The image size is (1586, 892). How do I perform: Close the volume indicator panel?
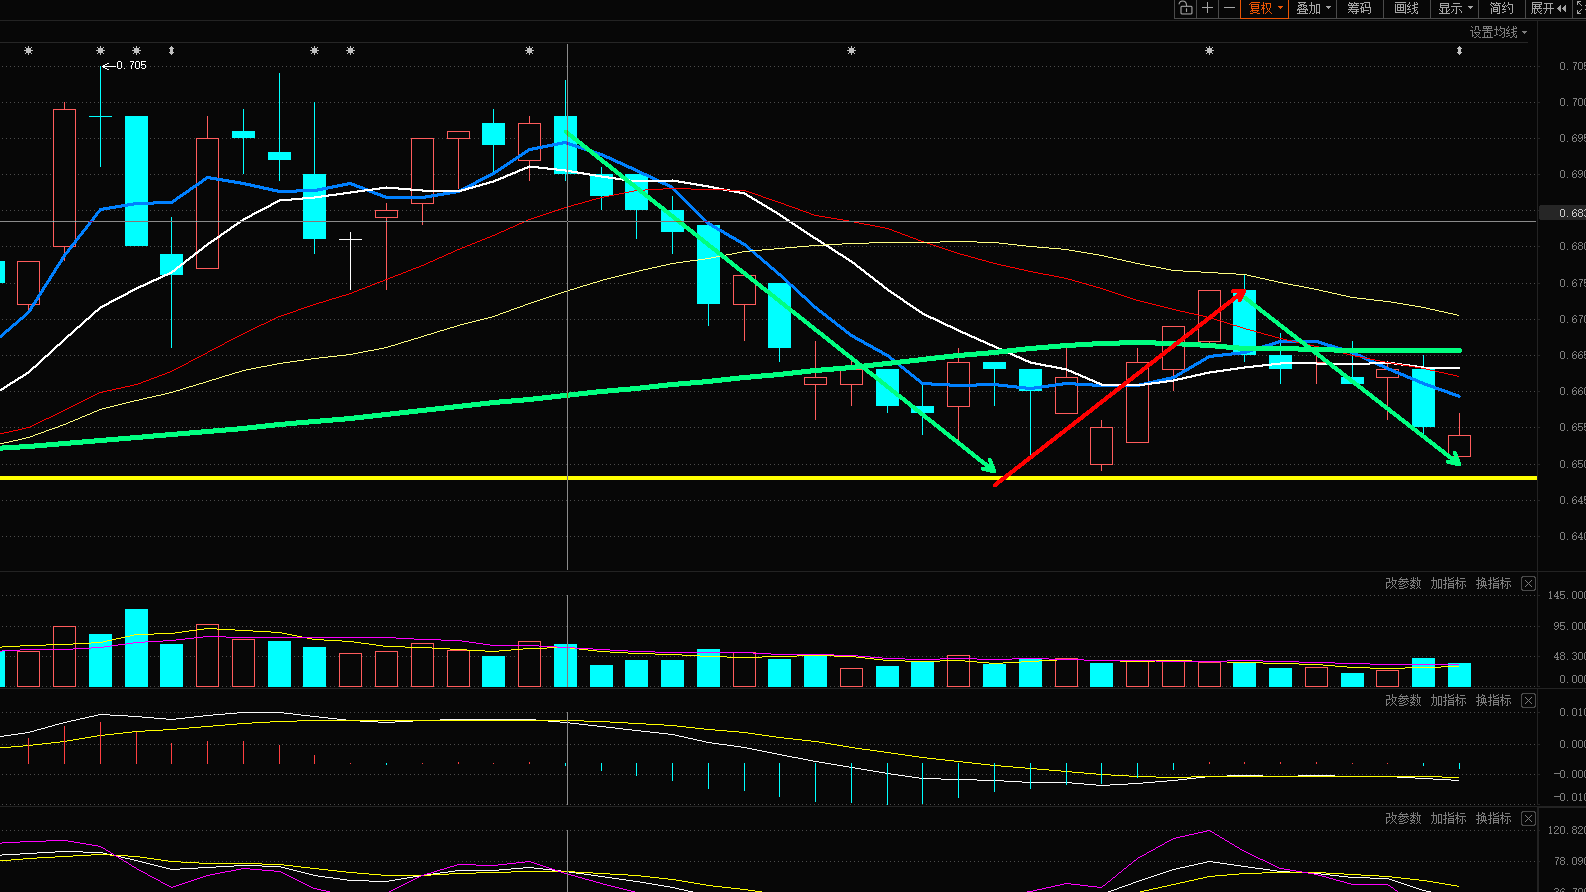click(1528, 583)
